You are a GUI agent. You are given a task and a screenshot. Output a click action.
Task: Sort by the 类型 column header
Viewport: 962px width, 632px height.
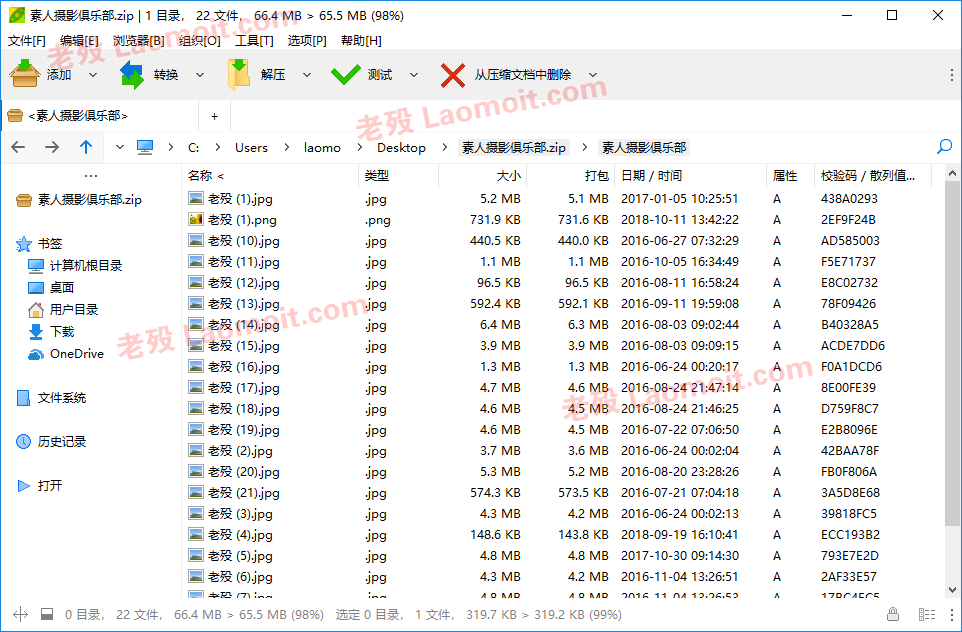click(x=399, y=176)
